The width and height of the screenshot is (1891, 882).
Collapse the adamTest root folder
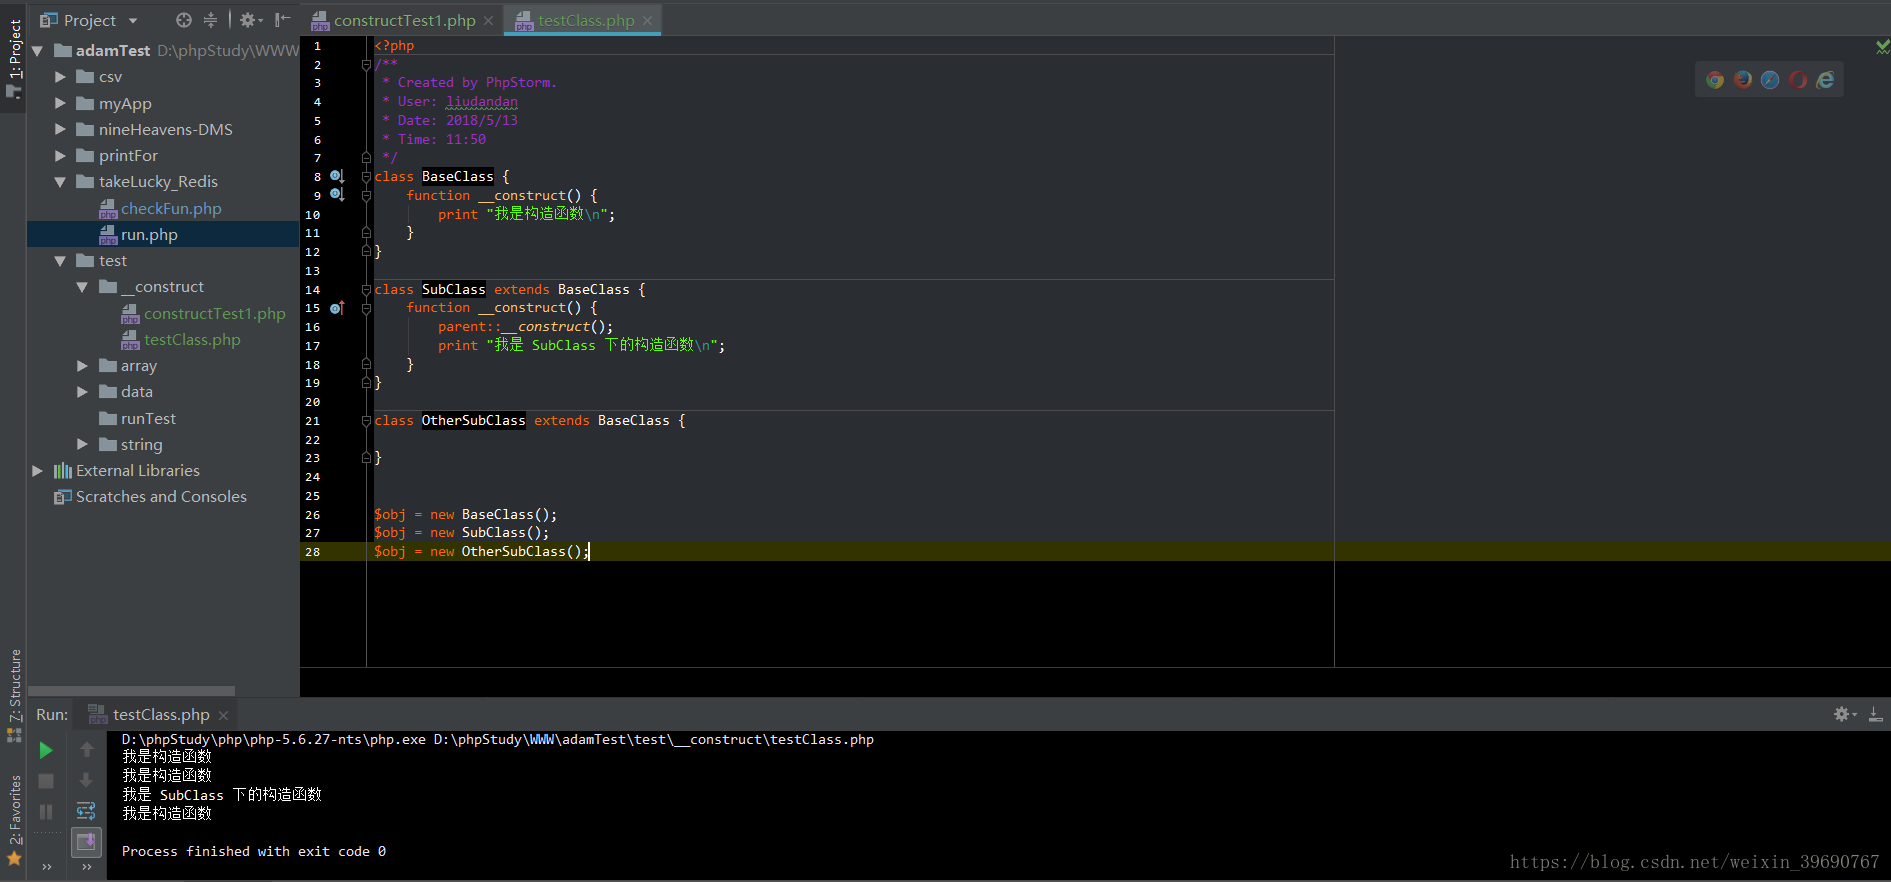[38, 51]
